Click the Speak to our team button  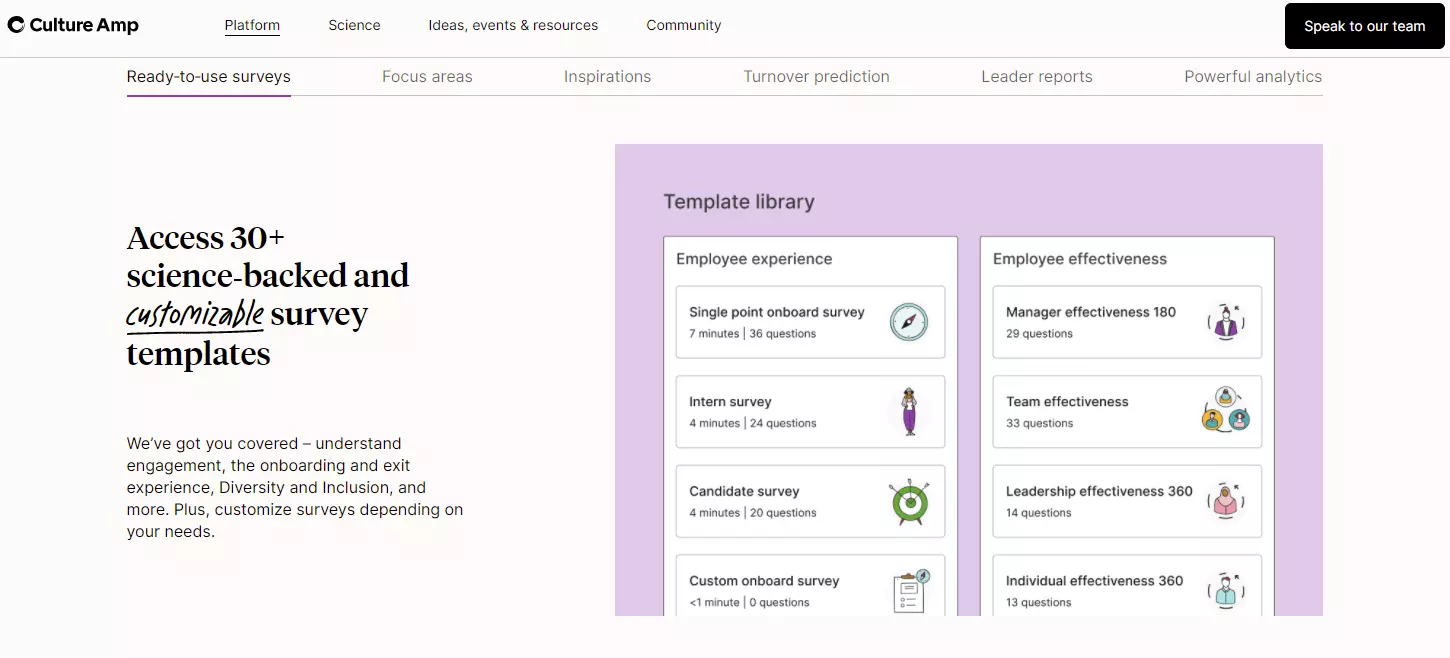(1364, 26)
